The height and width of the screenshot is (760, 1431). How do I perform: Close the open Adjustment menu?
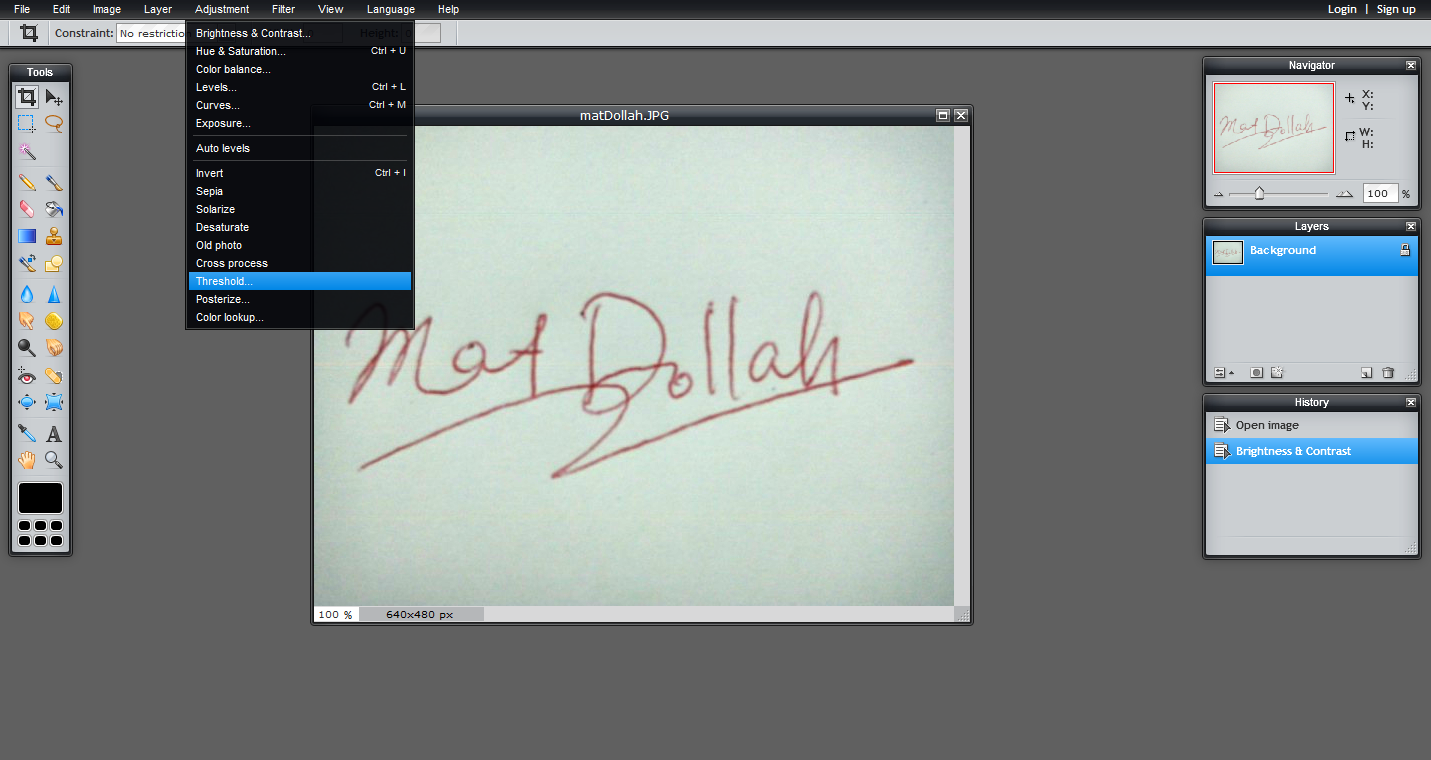tap(222, 9)
